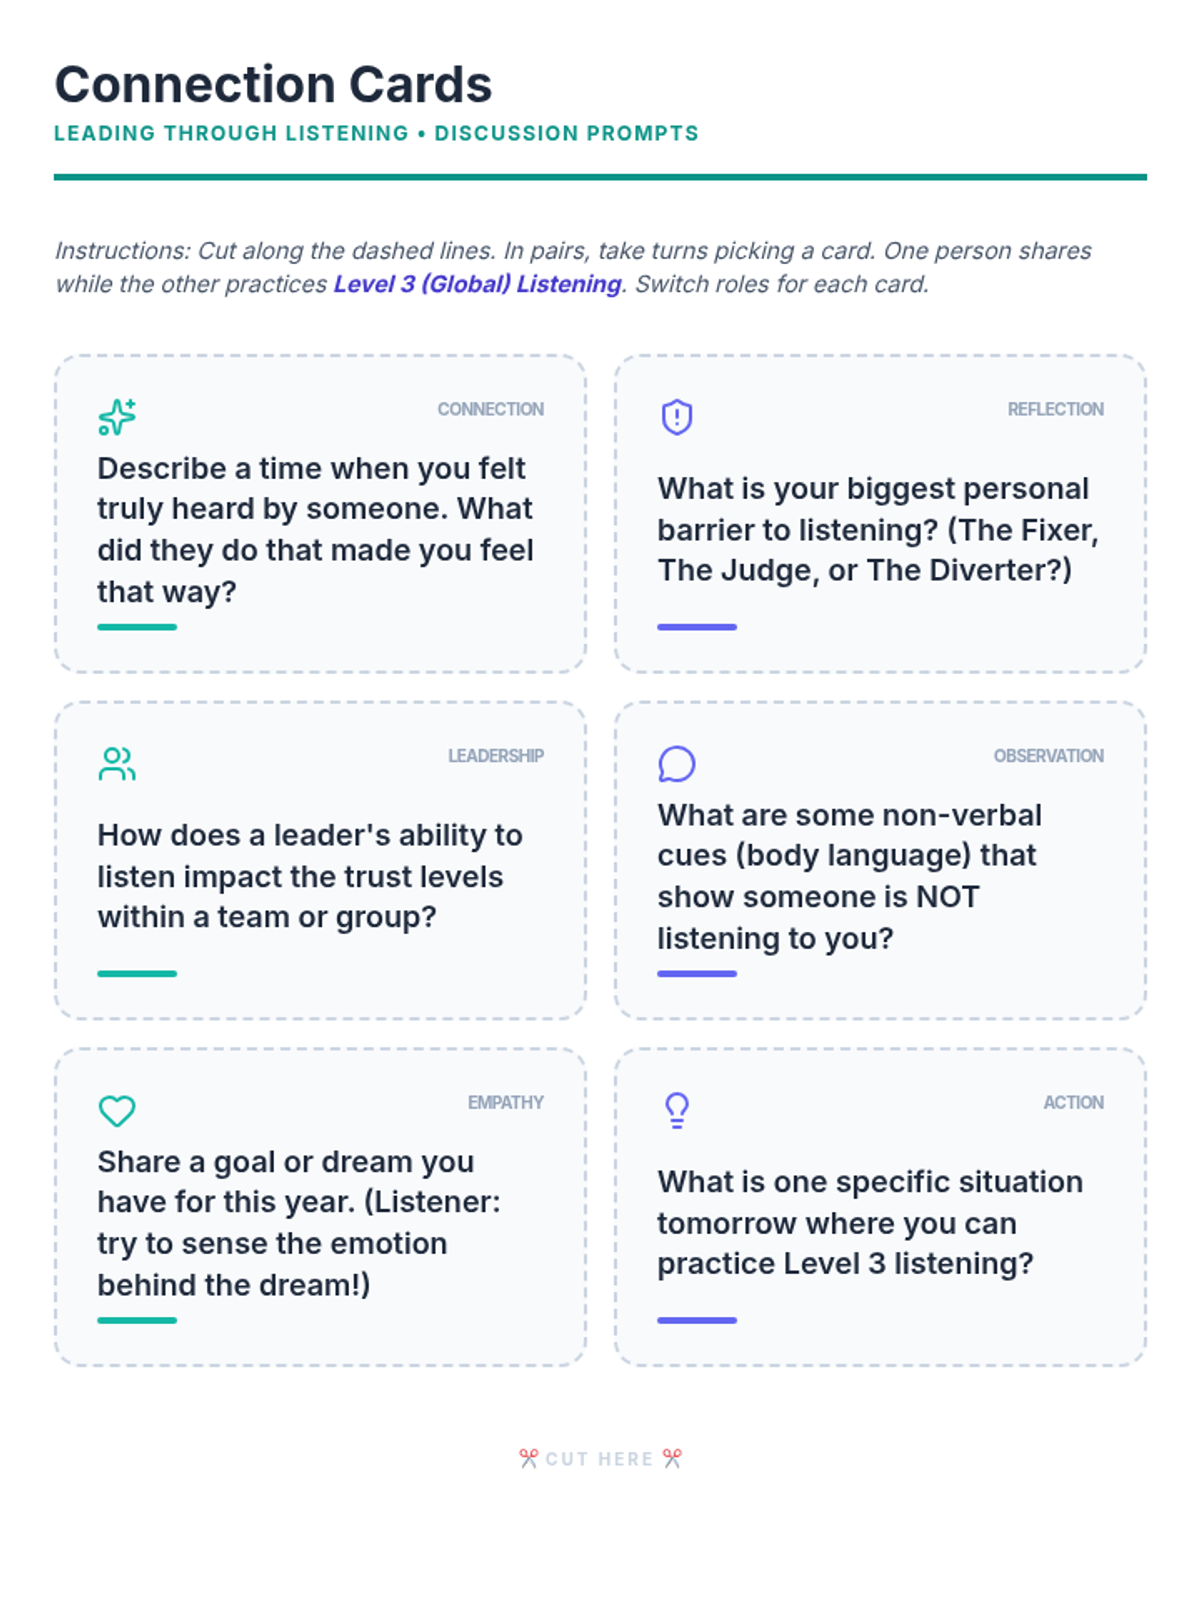The width and height of the screenshot is (1200, 1600).
Task: Click the lightbulb icon on Action card
Action: pos(677,1110)
